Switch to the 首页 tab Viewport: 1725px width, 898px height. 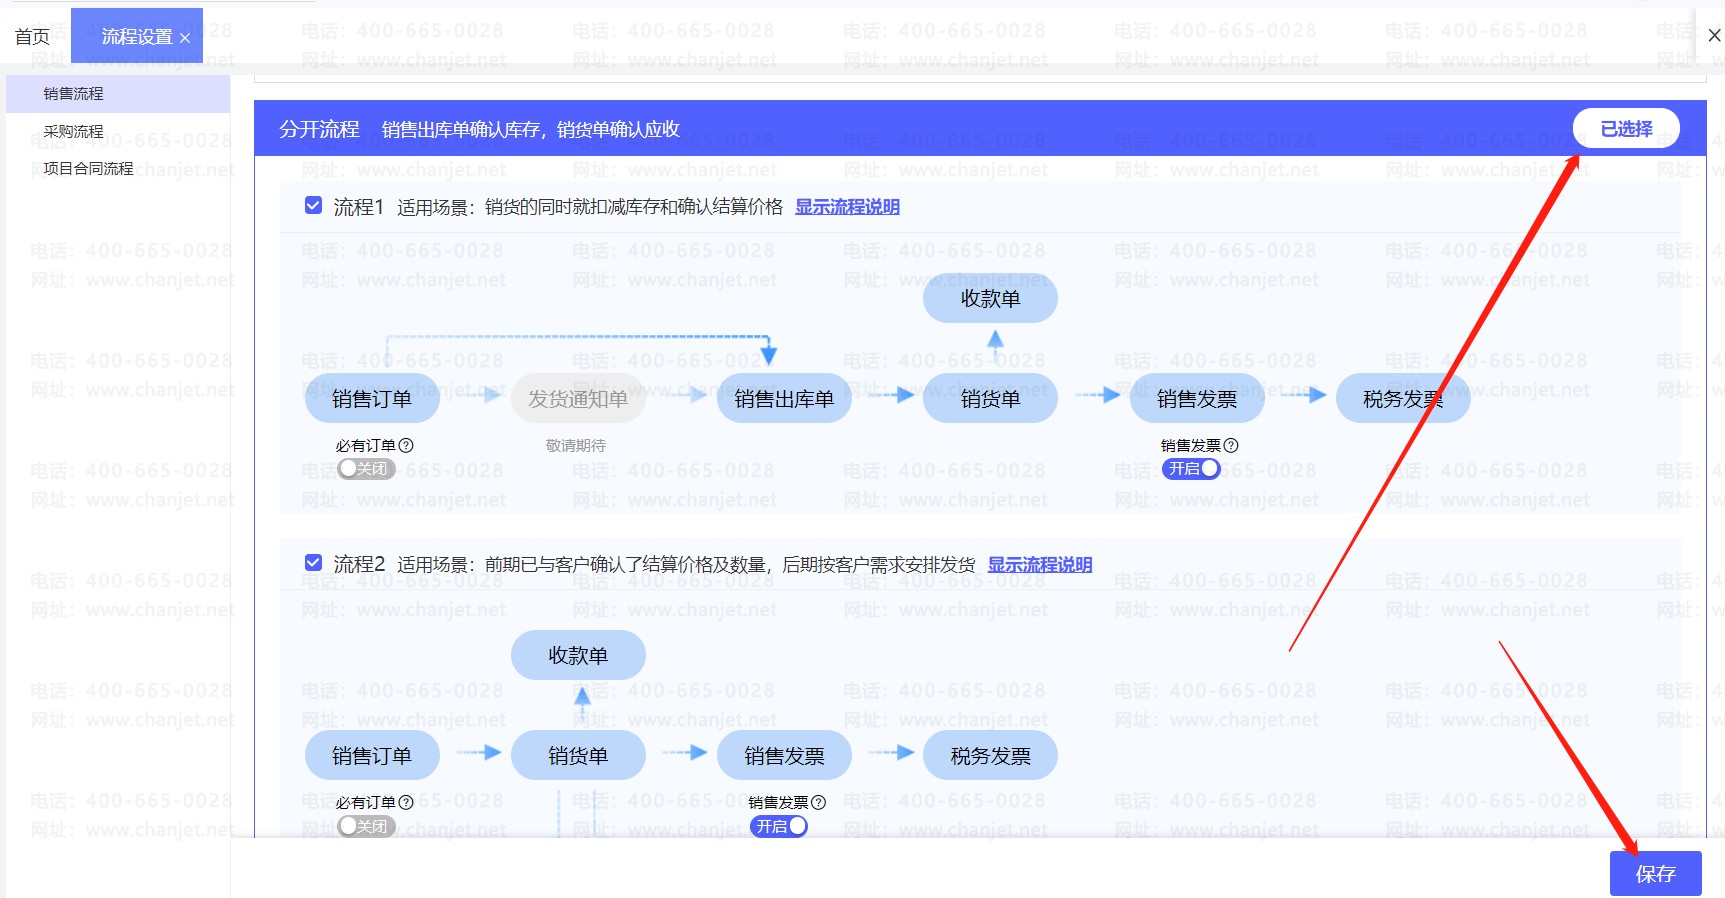(x=32, y=37)
